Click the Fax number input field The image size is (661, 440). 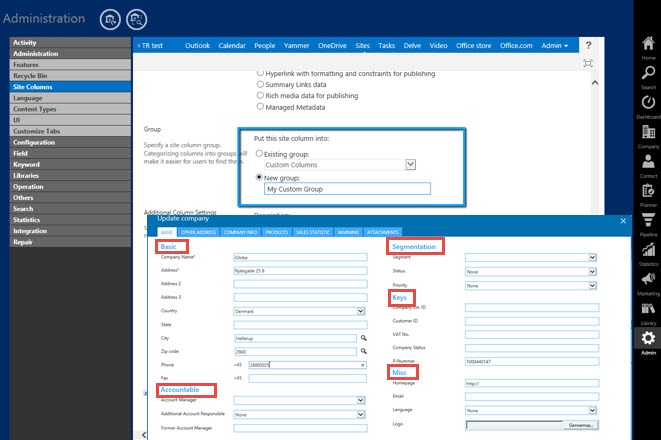point(308,378)
